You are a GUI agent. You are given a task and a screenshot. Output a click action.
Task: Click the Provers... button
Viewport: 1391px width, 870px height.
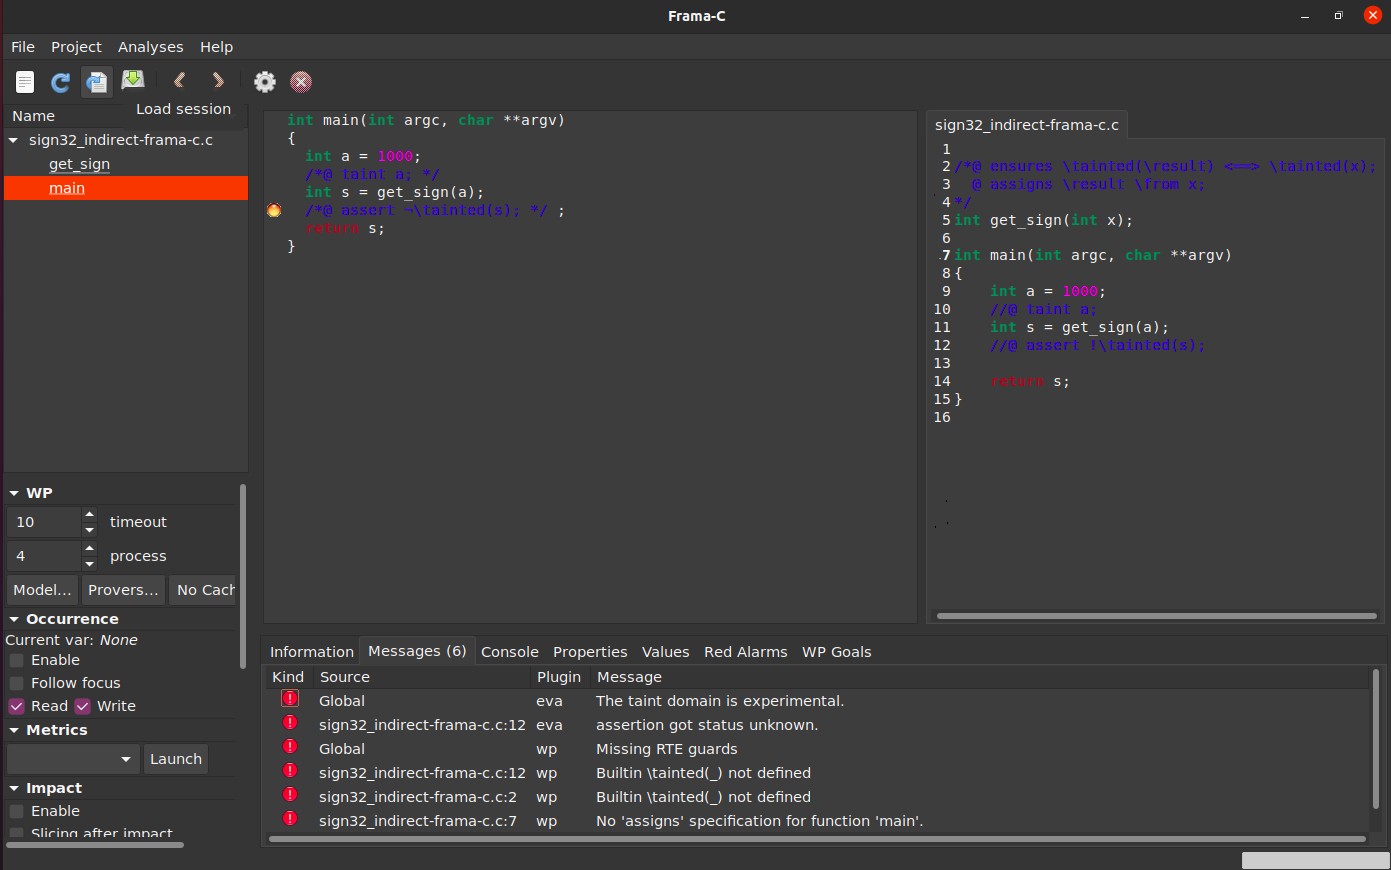point(123,590)
